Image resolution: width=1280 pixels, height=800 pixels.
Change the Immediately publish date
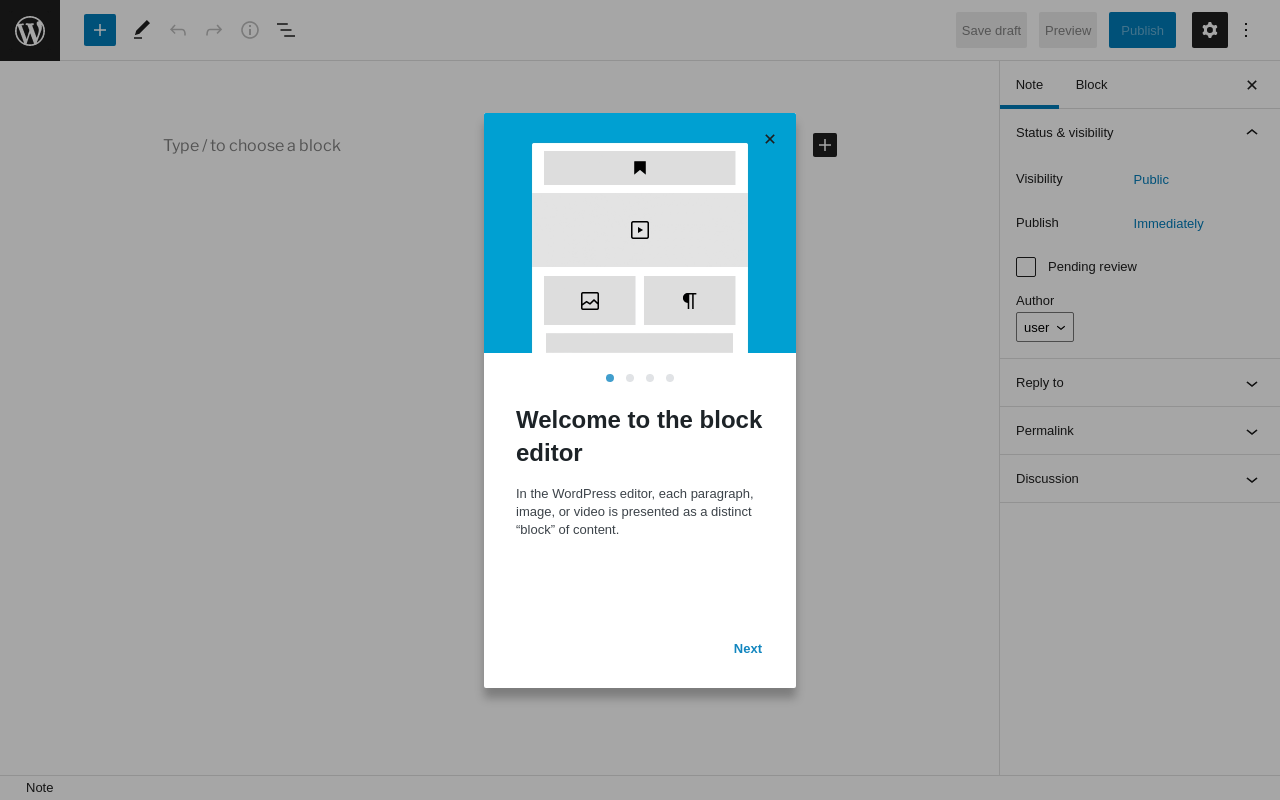(1169, 224)
